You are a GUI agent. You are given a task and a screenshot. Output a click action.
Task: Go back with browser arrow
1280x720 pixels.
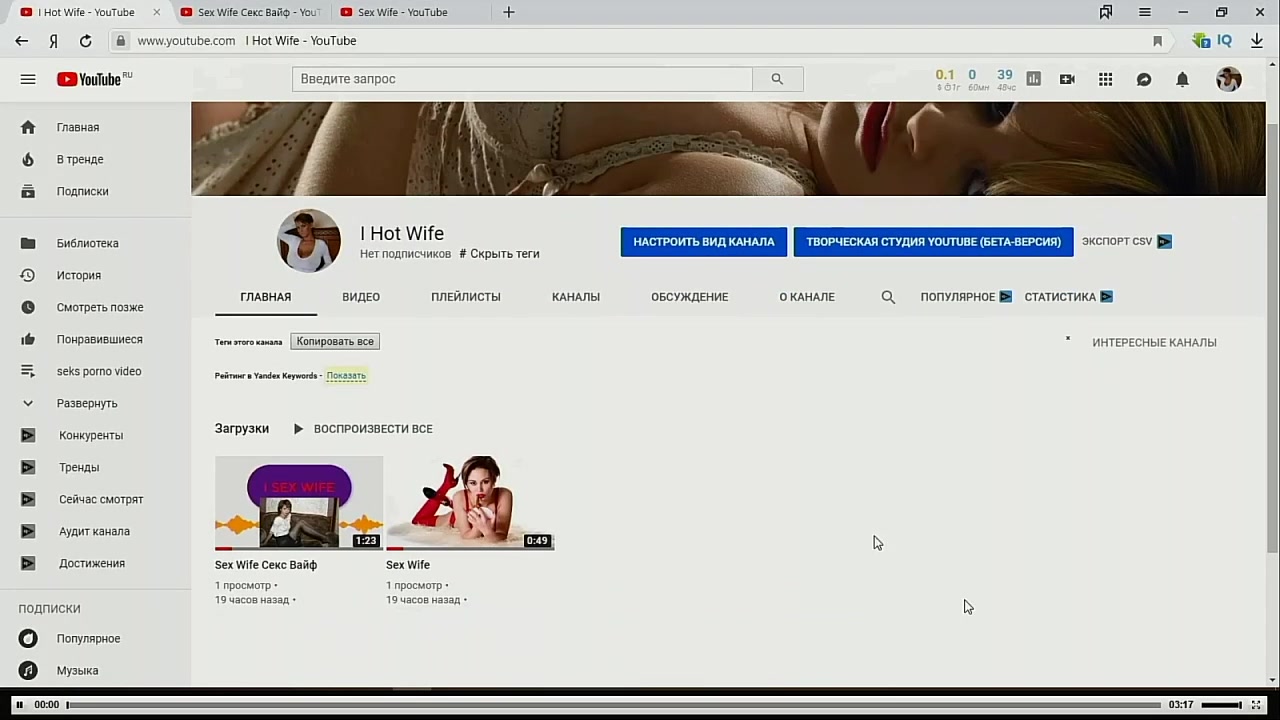(x=22, y=41)
